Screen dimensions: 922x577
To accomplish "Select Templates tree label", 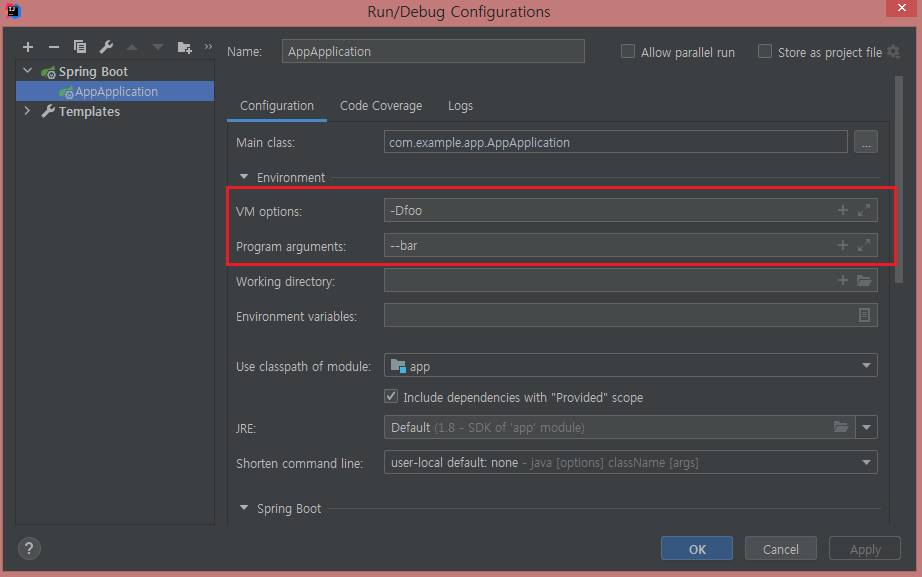I will [x=89, y=111].
